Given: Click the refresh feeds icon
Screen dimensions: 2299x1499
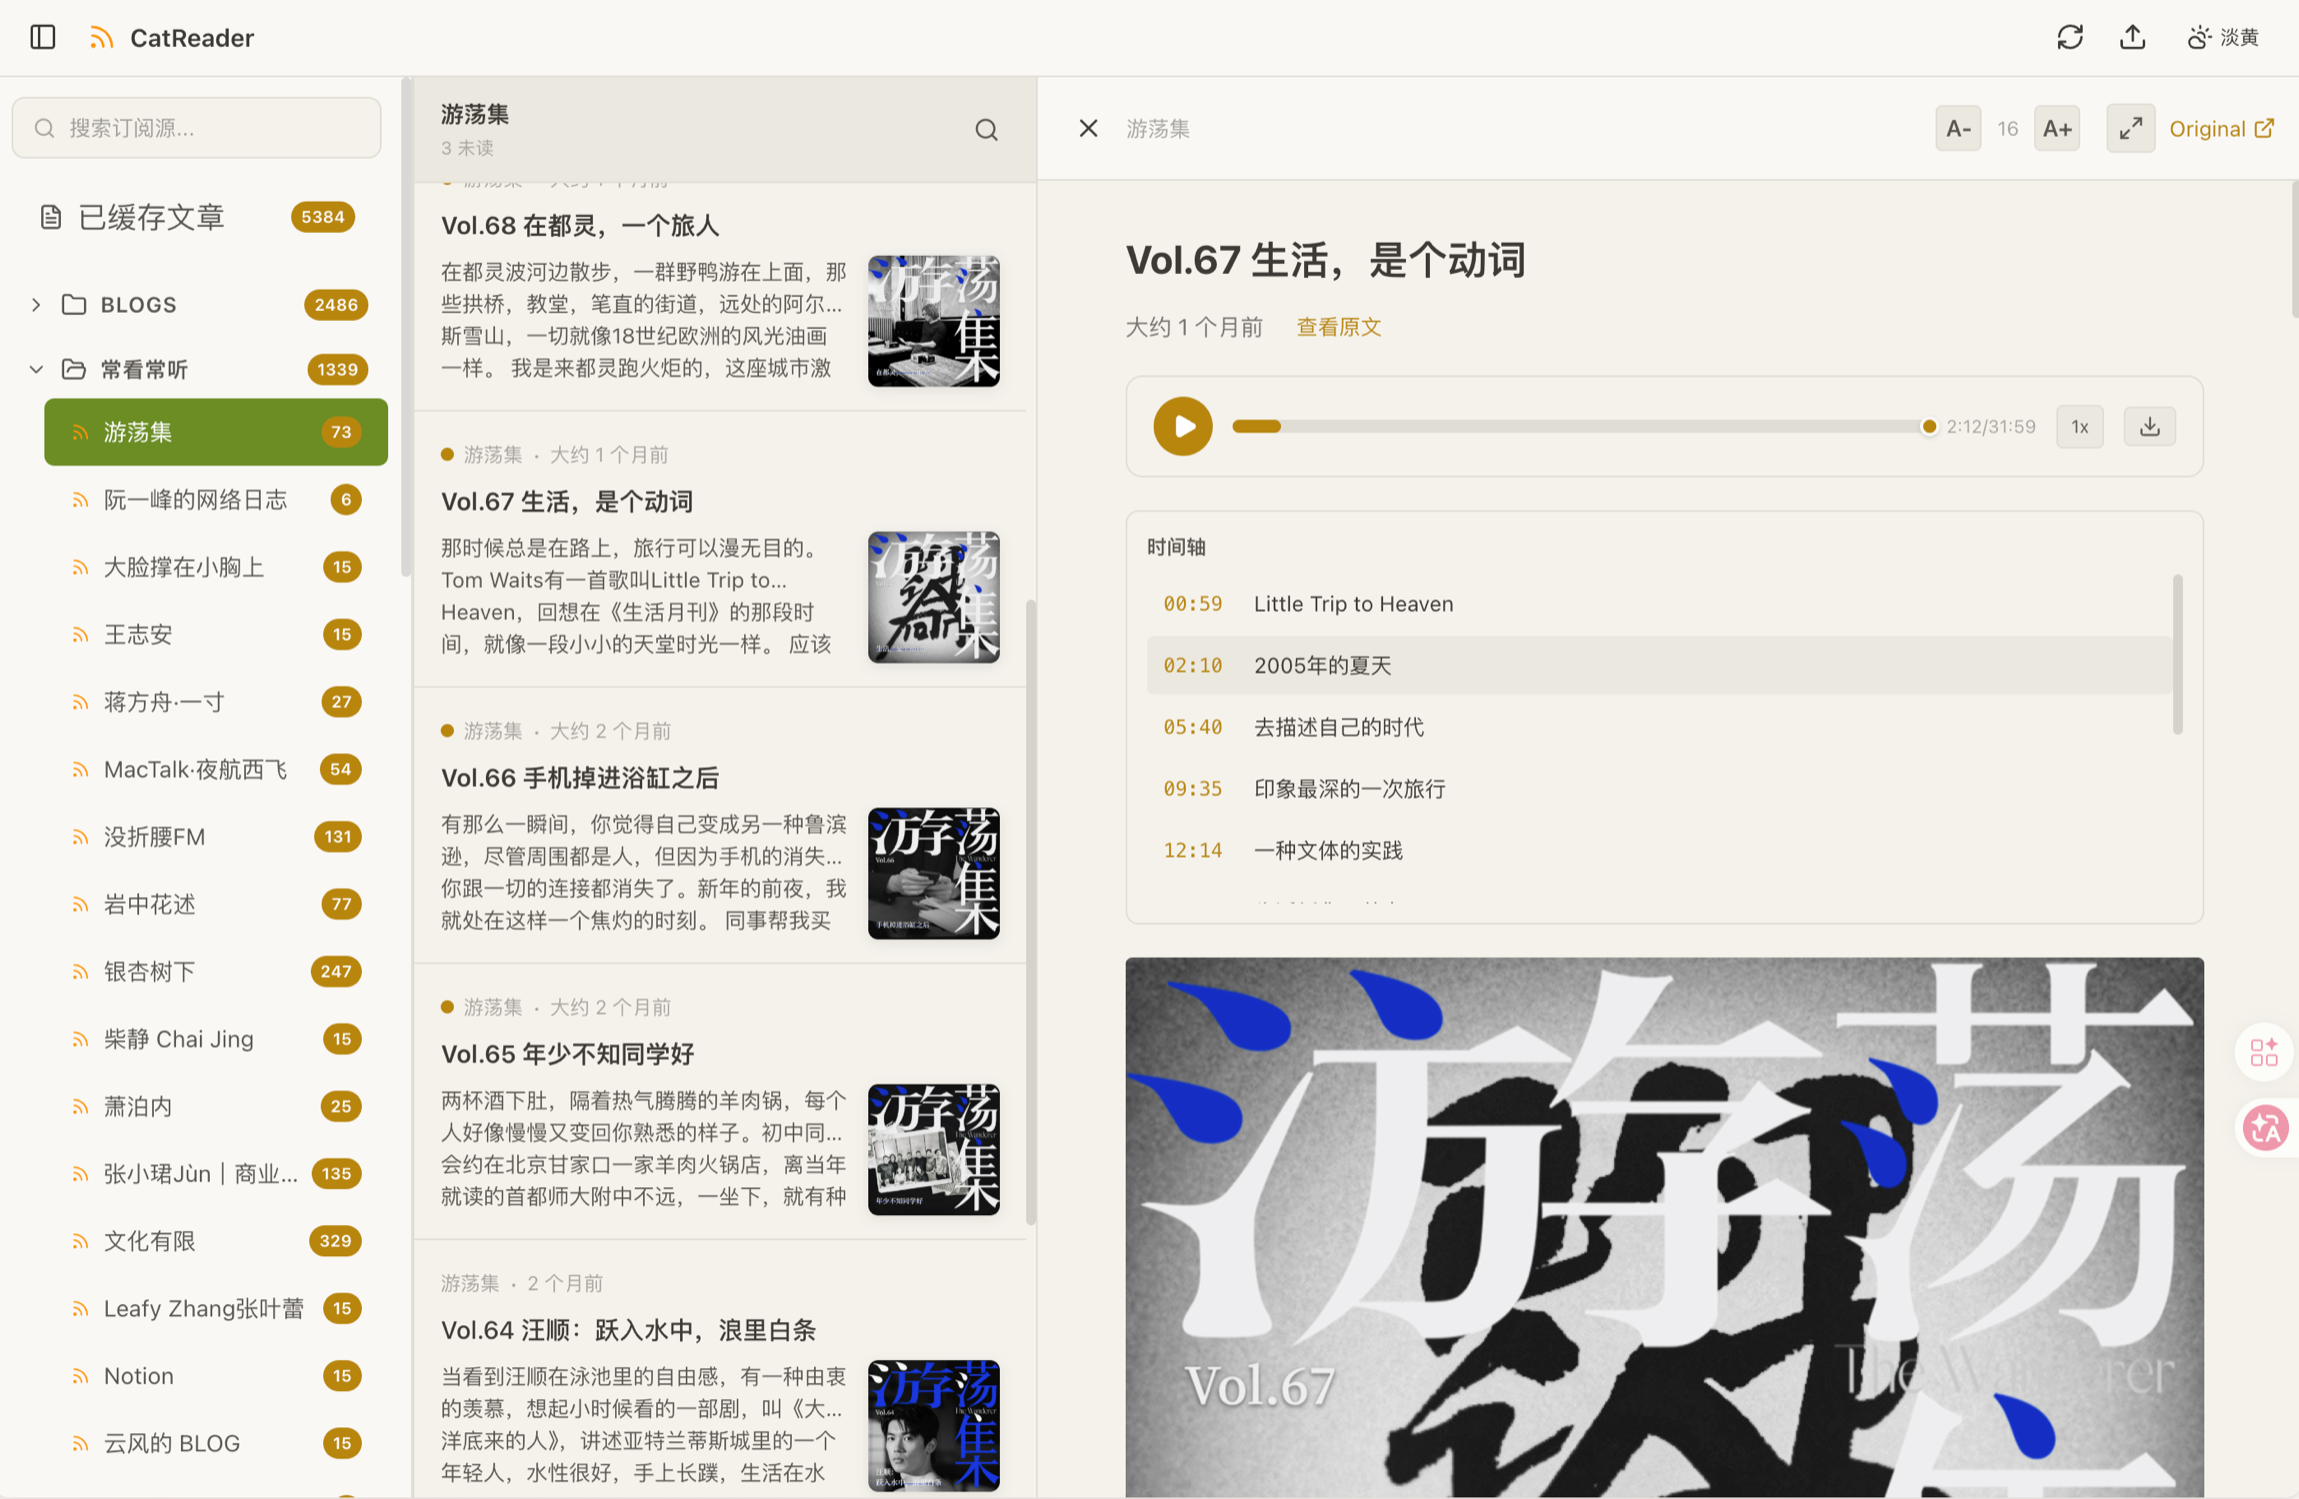Looking at the screenshot, I should point(2069,37).
